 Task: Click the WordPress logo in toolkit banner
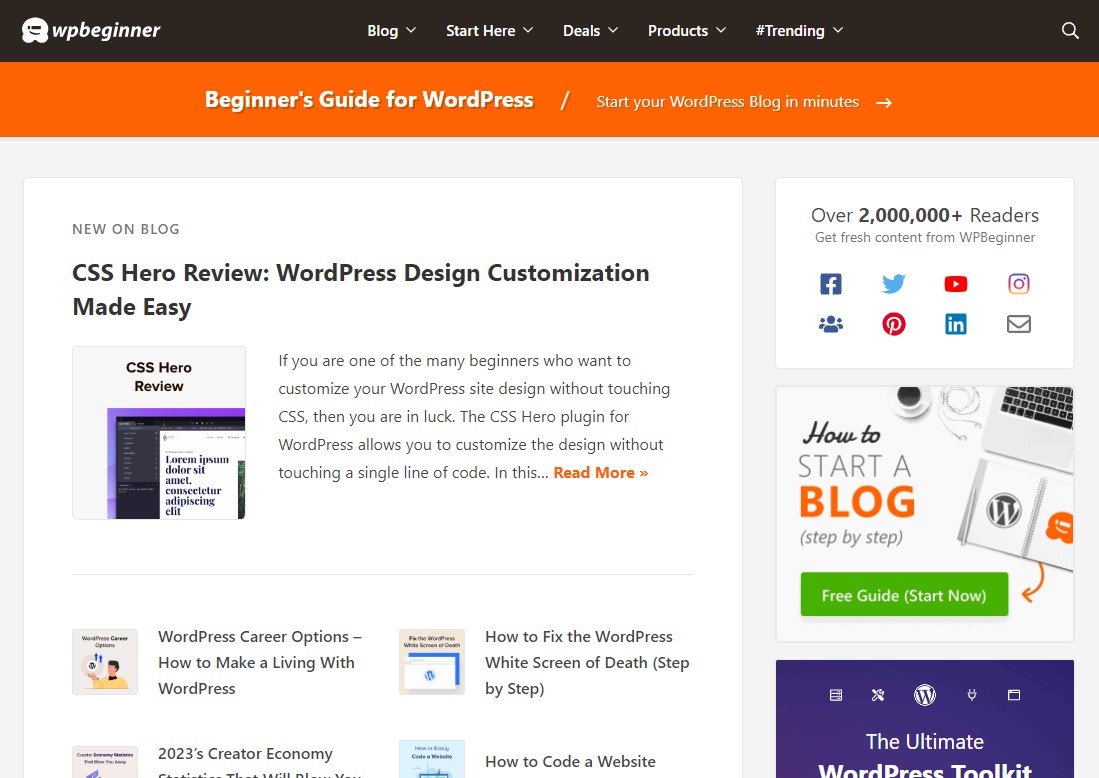pyautogui.click(x=924, y=695)
